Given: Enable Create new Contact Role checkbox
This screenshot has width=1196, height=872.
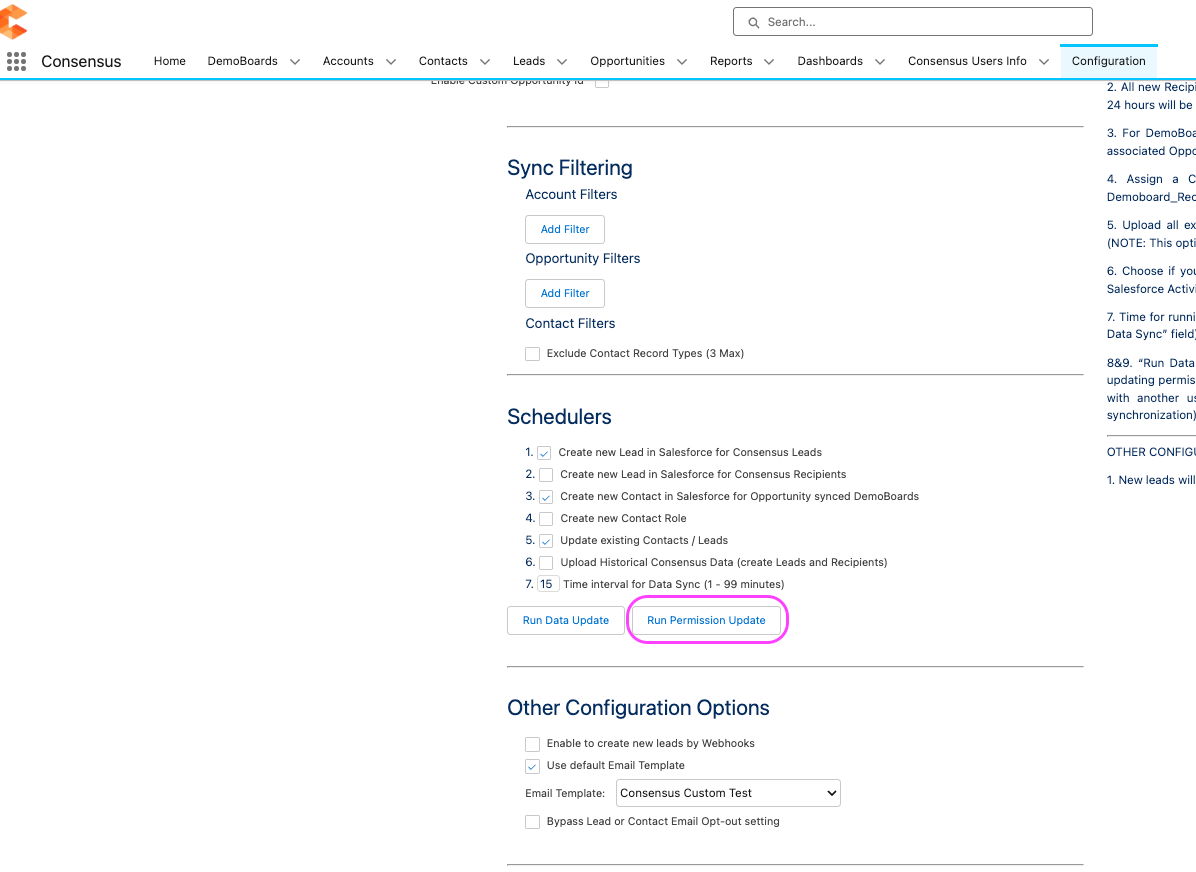Looking at the screenshot, I should pyautogui.click(x=546, y=520).
